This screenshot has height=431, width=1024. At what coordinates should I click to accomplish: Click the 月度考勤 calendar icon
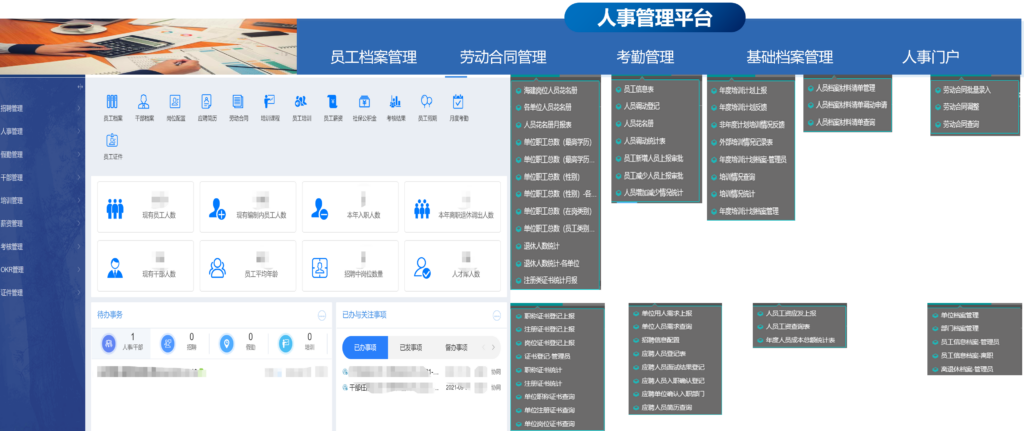[x=458, y=102]
